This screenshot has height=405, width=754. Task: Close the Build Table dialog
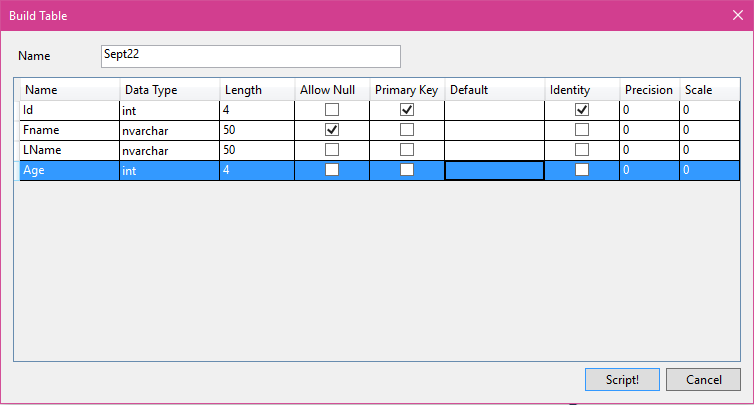point(738,15)
